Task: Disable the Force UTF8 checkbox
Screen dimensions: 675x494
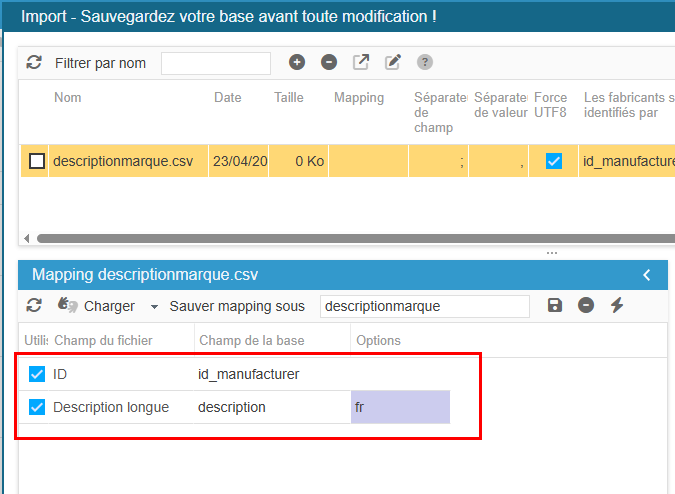Action: [x=554, y=161]
